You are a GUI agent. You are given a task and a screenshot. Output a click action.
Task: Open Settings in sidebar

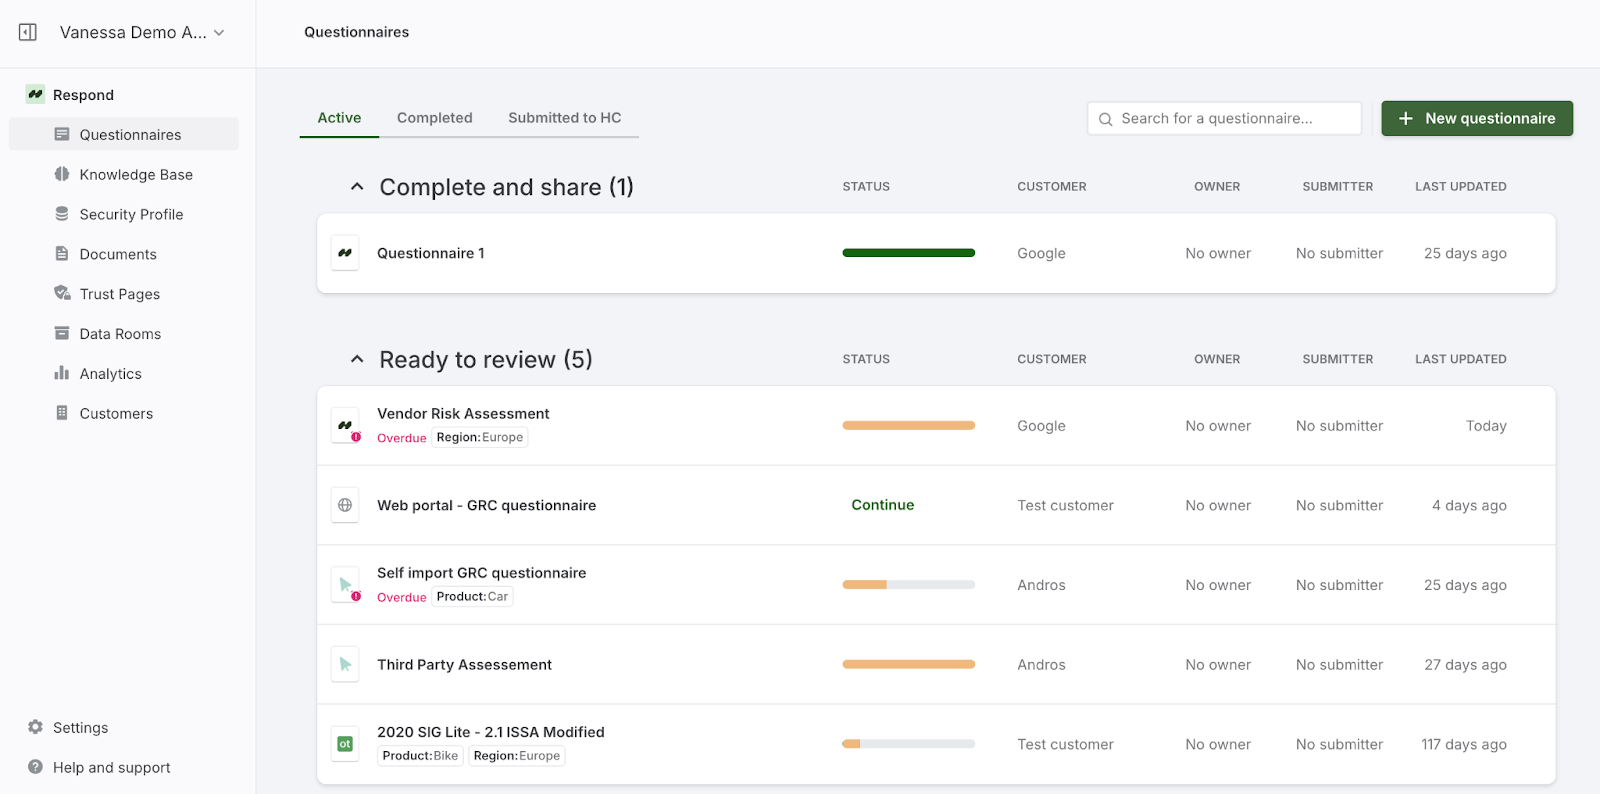click(x=81, y=728)
